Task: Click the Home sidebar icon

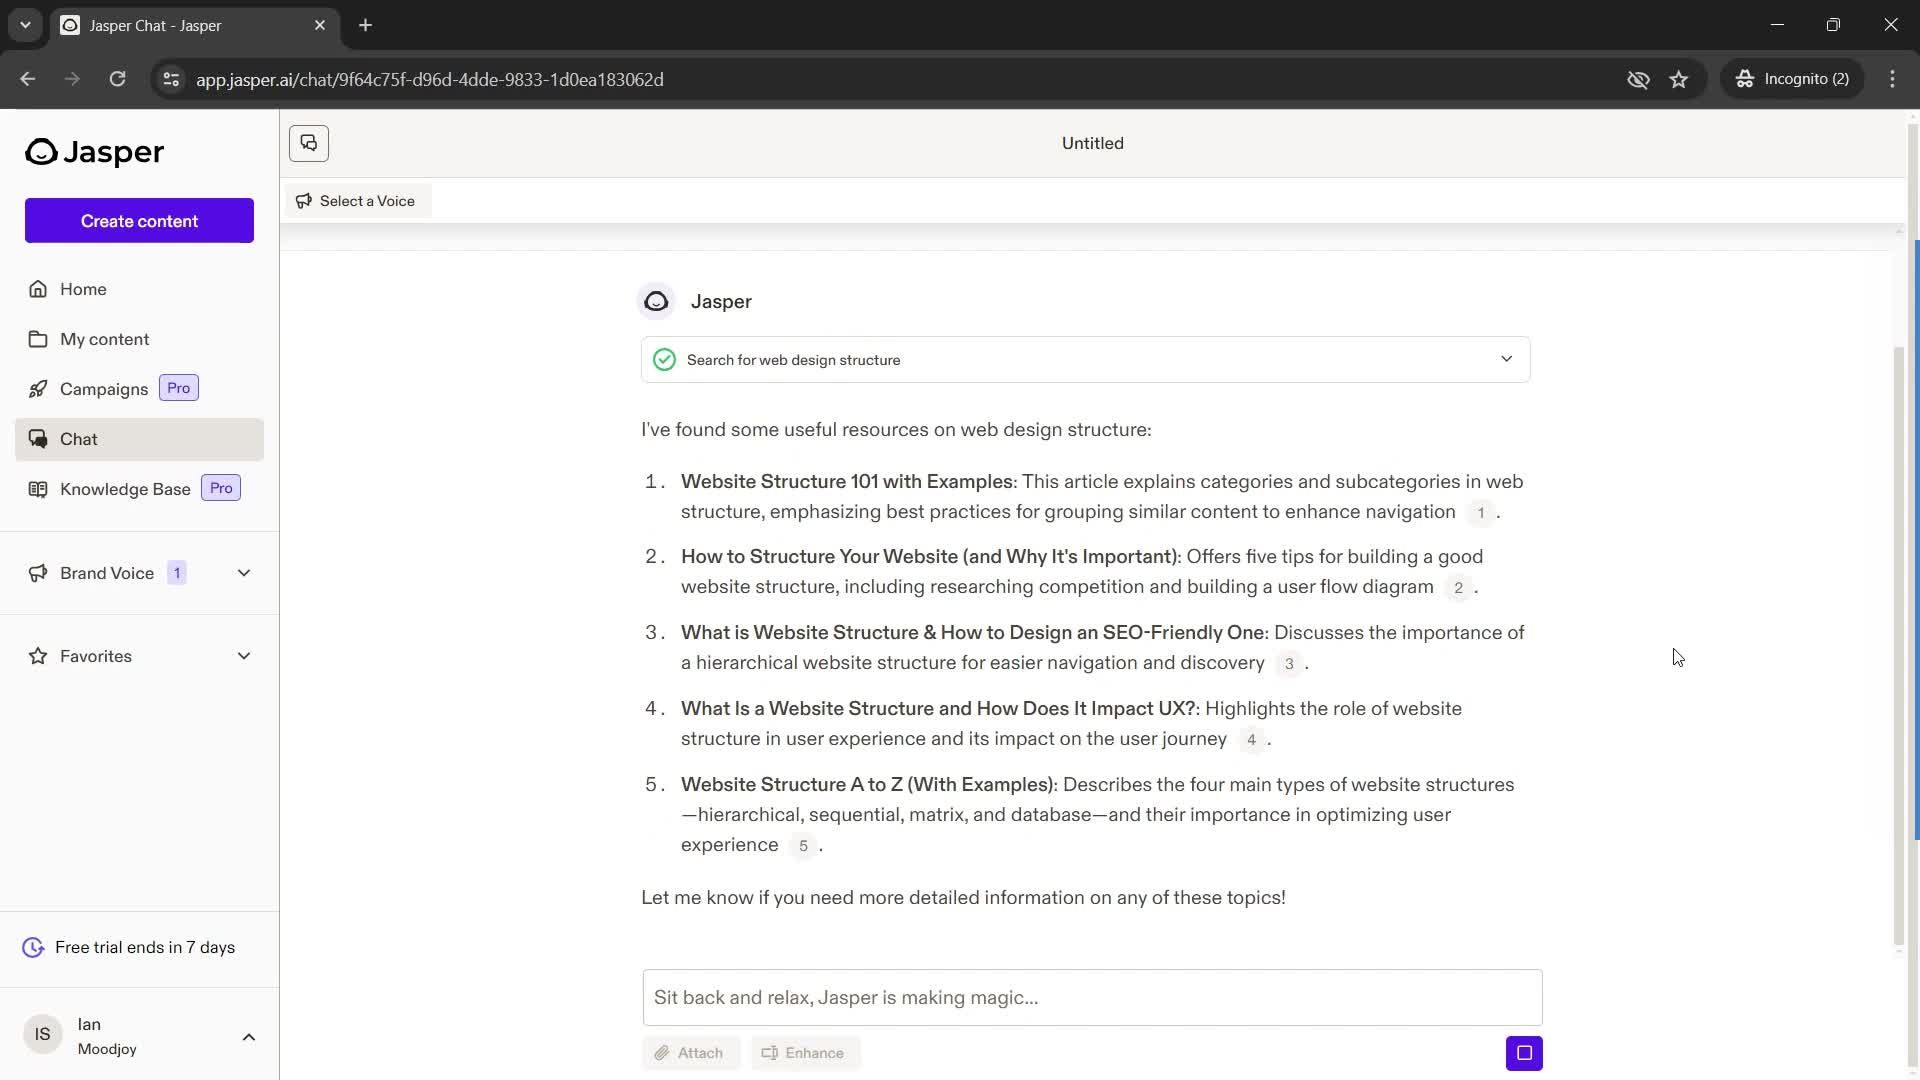Action: 38,289
